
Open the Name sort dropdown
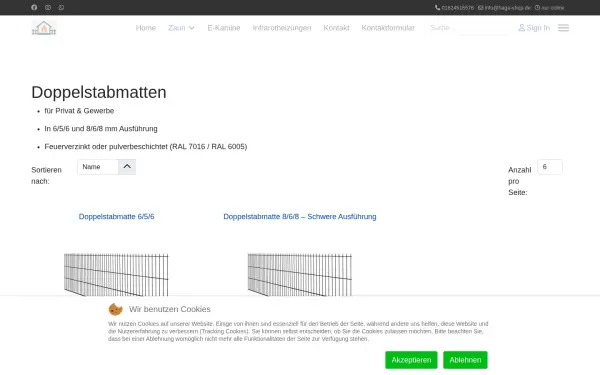98,167
